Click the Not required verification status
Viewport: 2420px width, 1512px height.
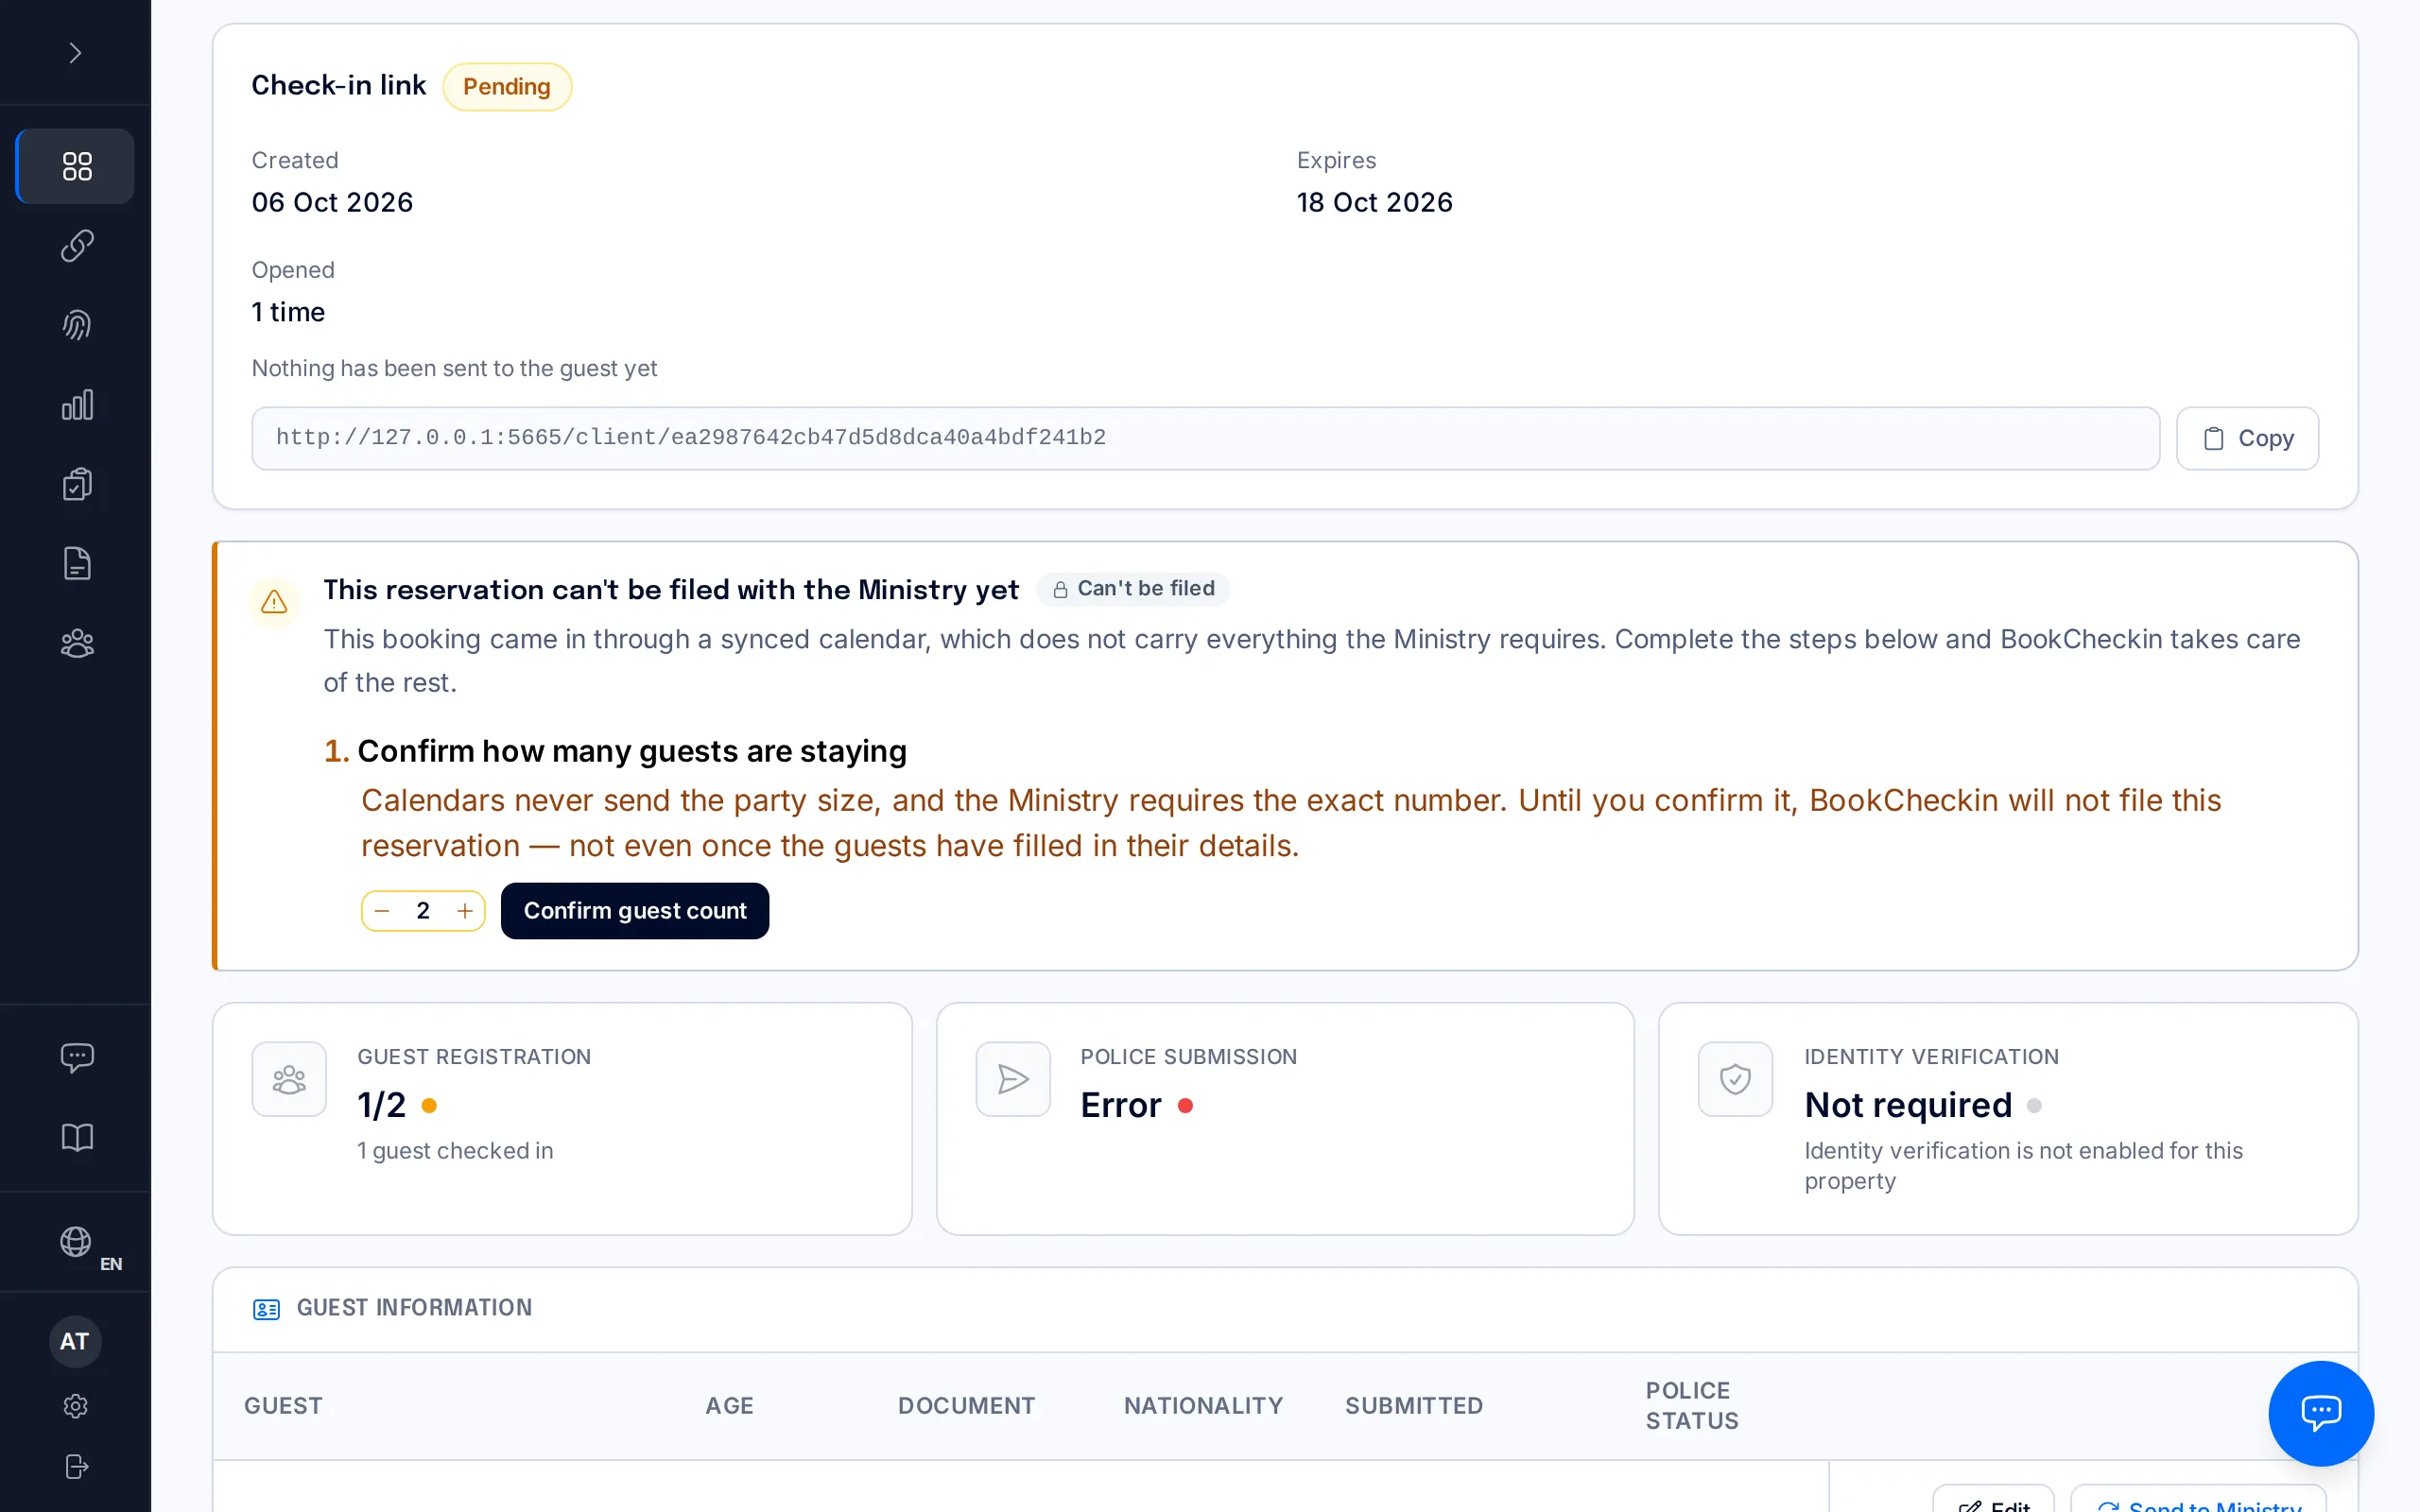tap(1908, 1105)
